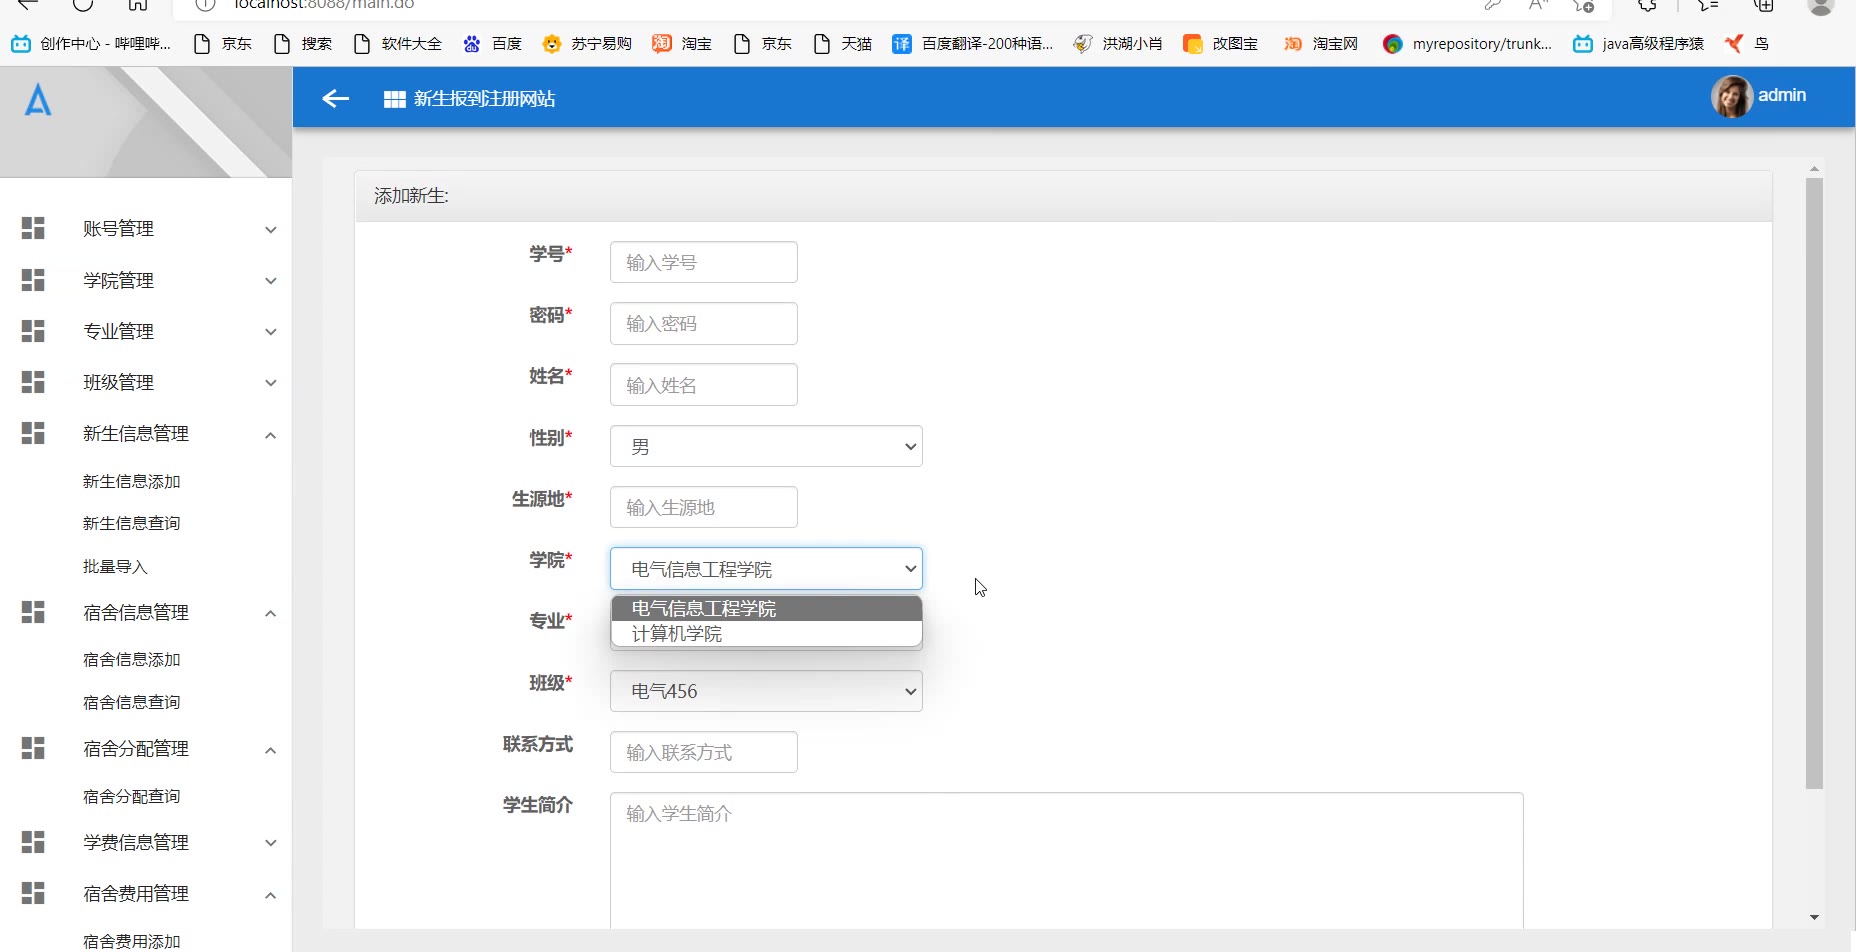Open the 天猫 bookmark
1856x952 pixels.
click(843, 44)
